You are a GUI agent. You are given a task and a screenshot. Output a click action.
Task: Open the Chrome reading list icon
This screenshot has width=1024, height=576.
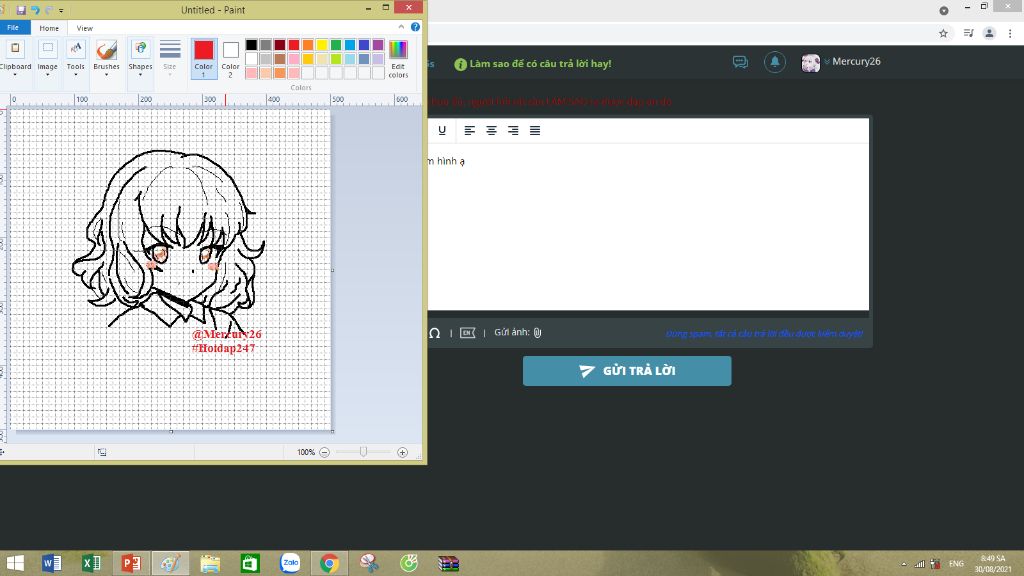click(x=968, y=33)
